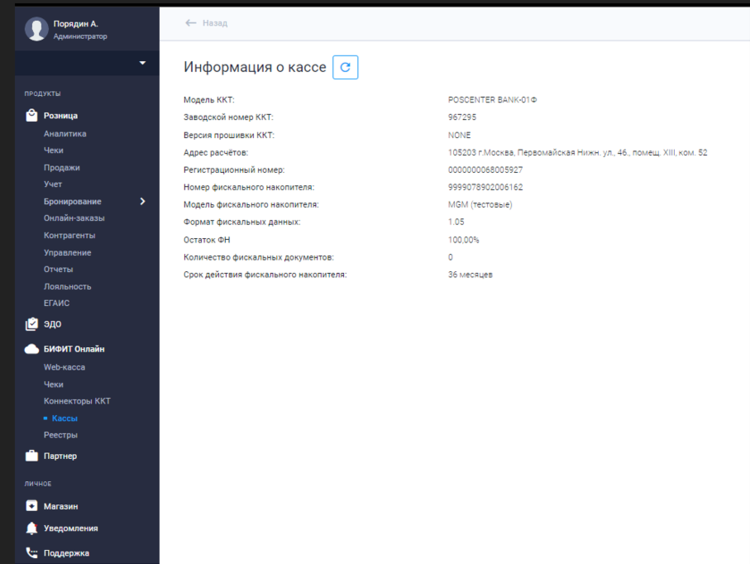The height and width of the screenshot is (564, 750).
Task: Expand the Бронирование submenu chevron
Action: [142, 201]
